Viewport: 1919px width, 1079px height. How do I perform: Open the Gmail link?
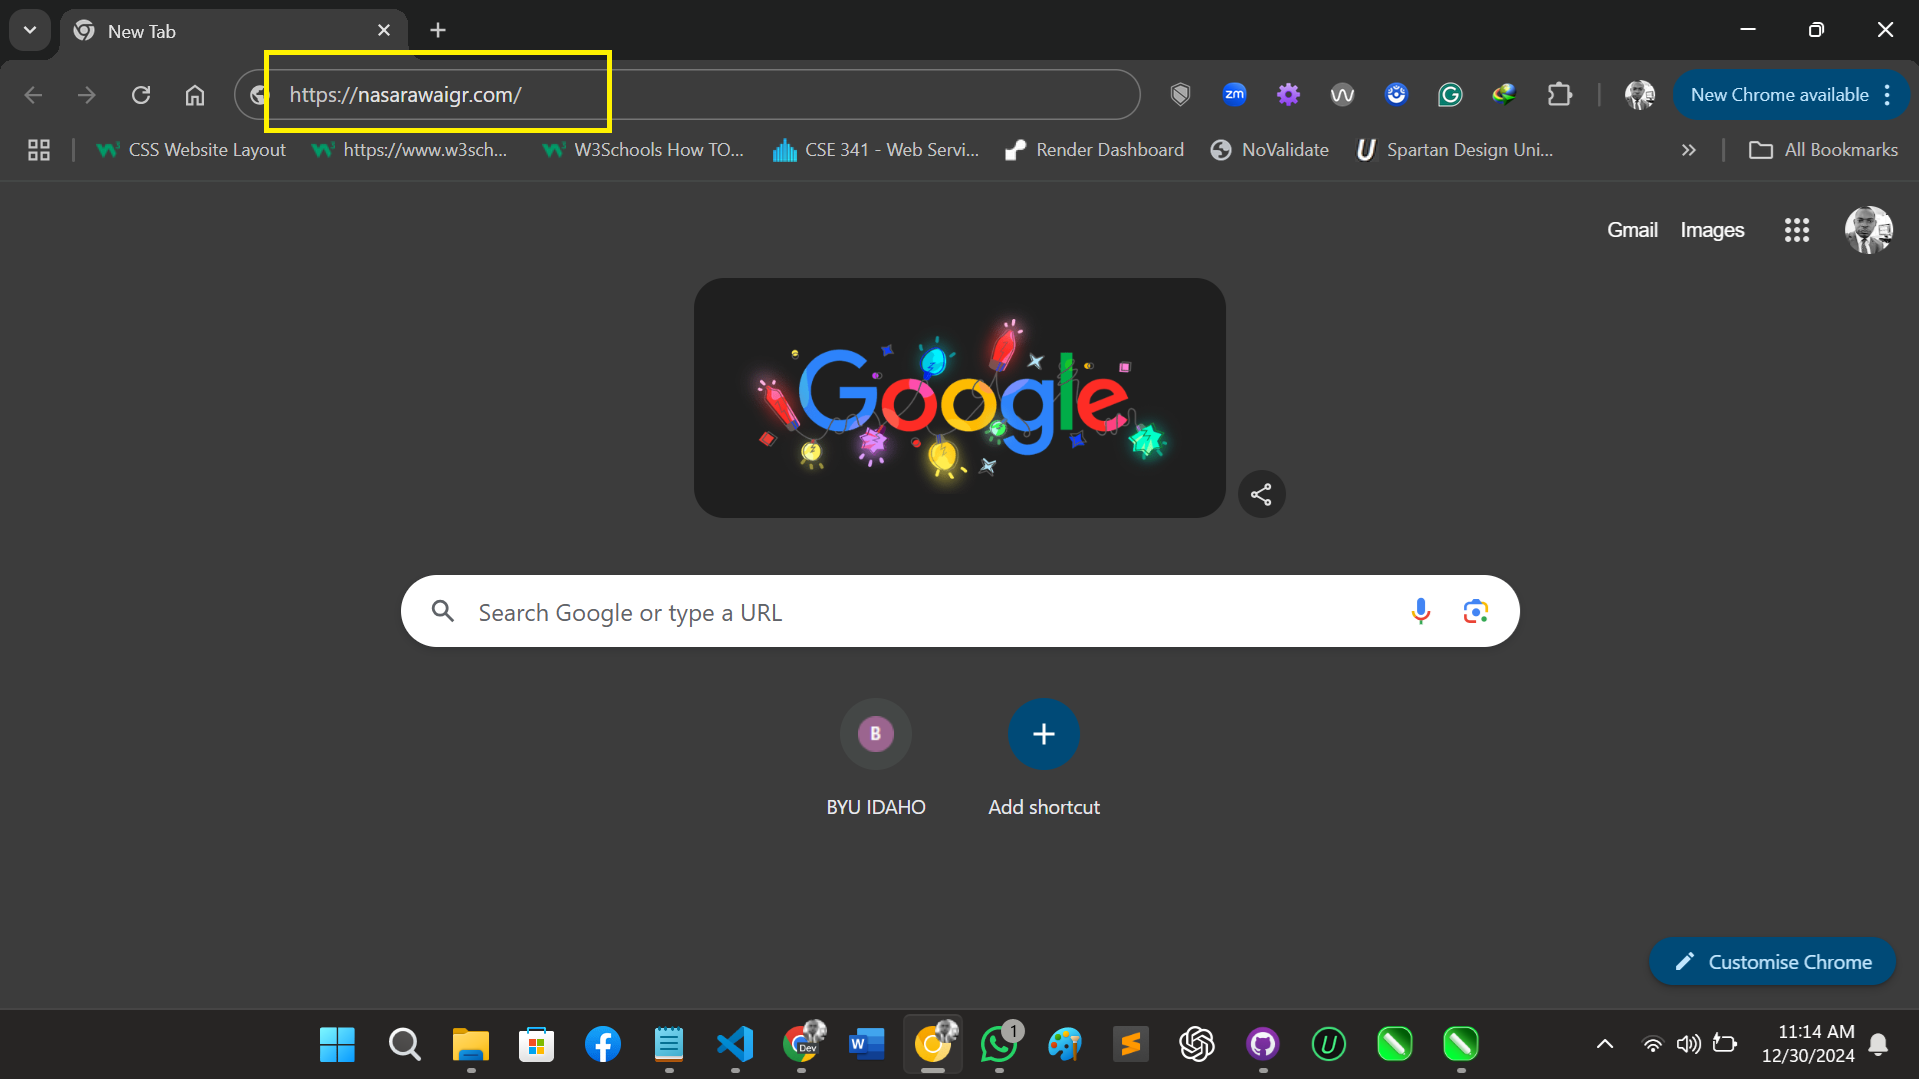(1632, 230)
